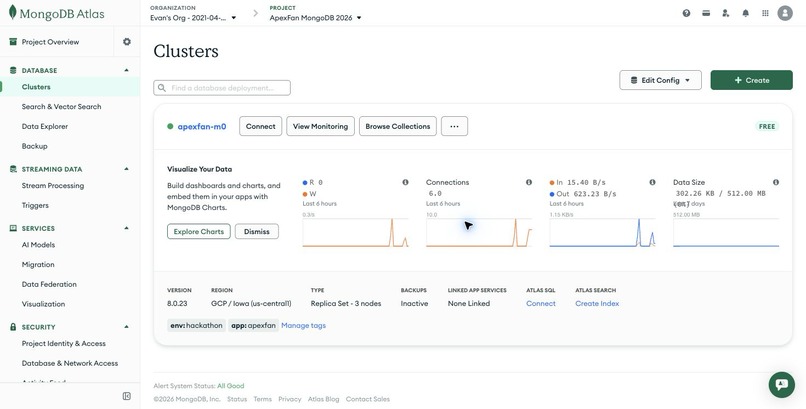
Task: Open Triggers in sidebar
Action: [x=35, y=206]
